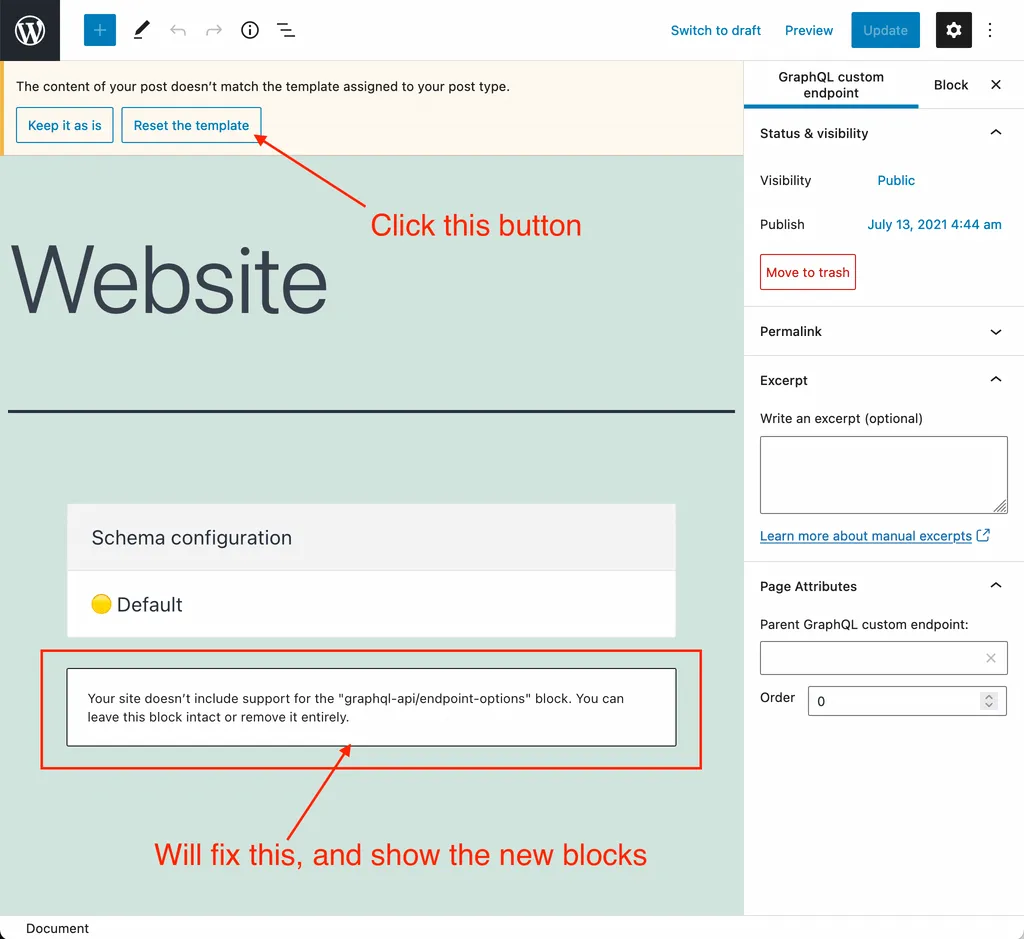This screenshot has width=1024, height=939.
Task: Click the Publish label
Action: click(x=782, y=225)
